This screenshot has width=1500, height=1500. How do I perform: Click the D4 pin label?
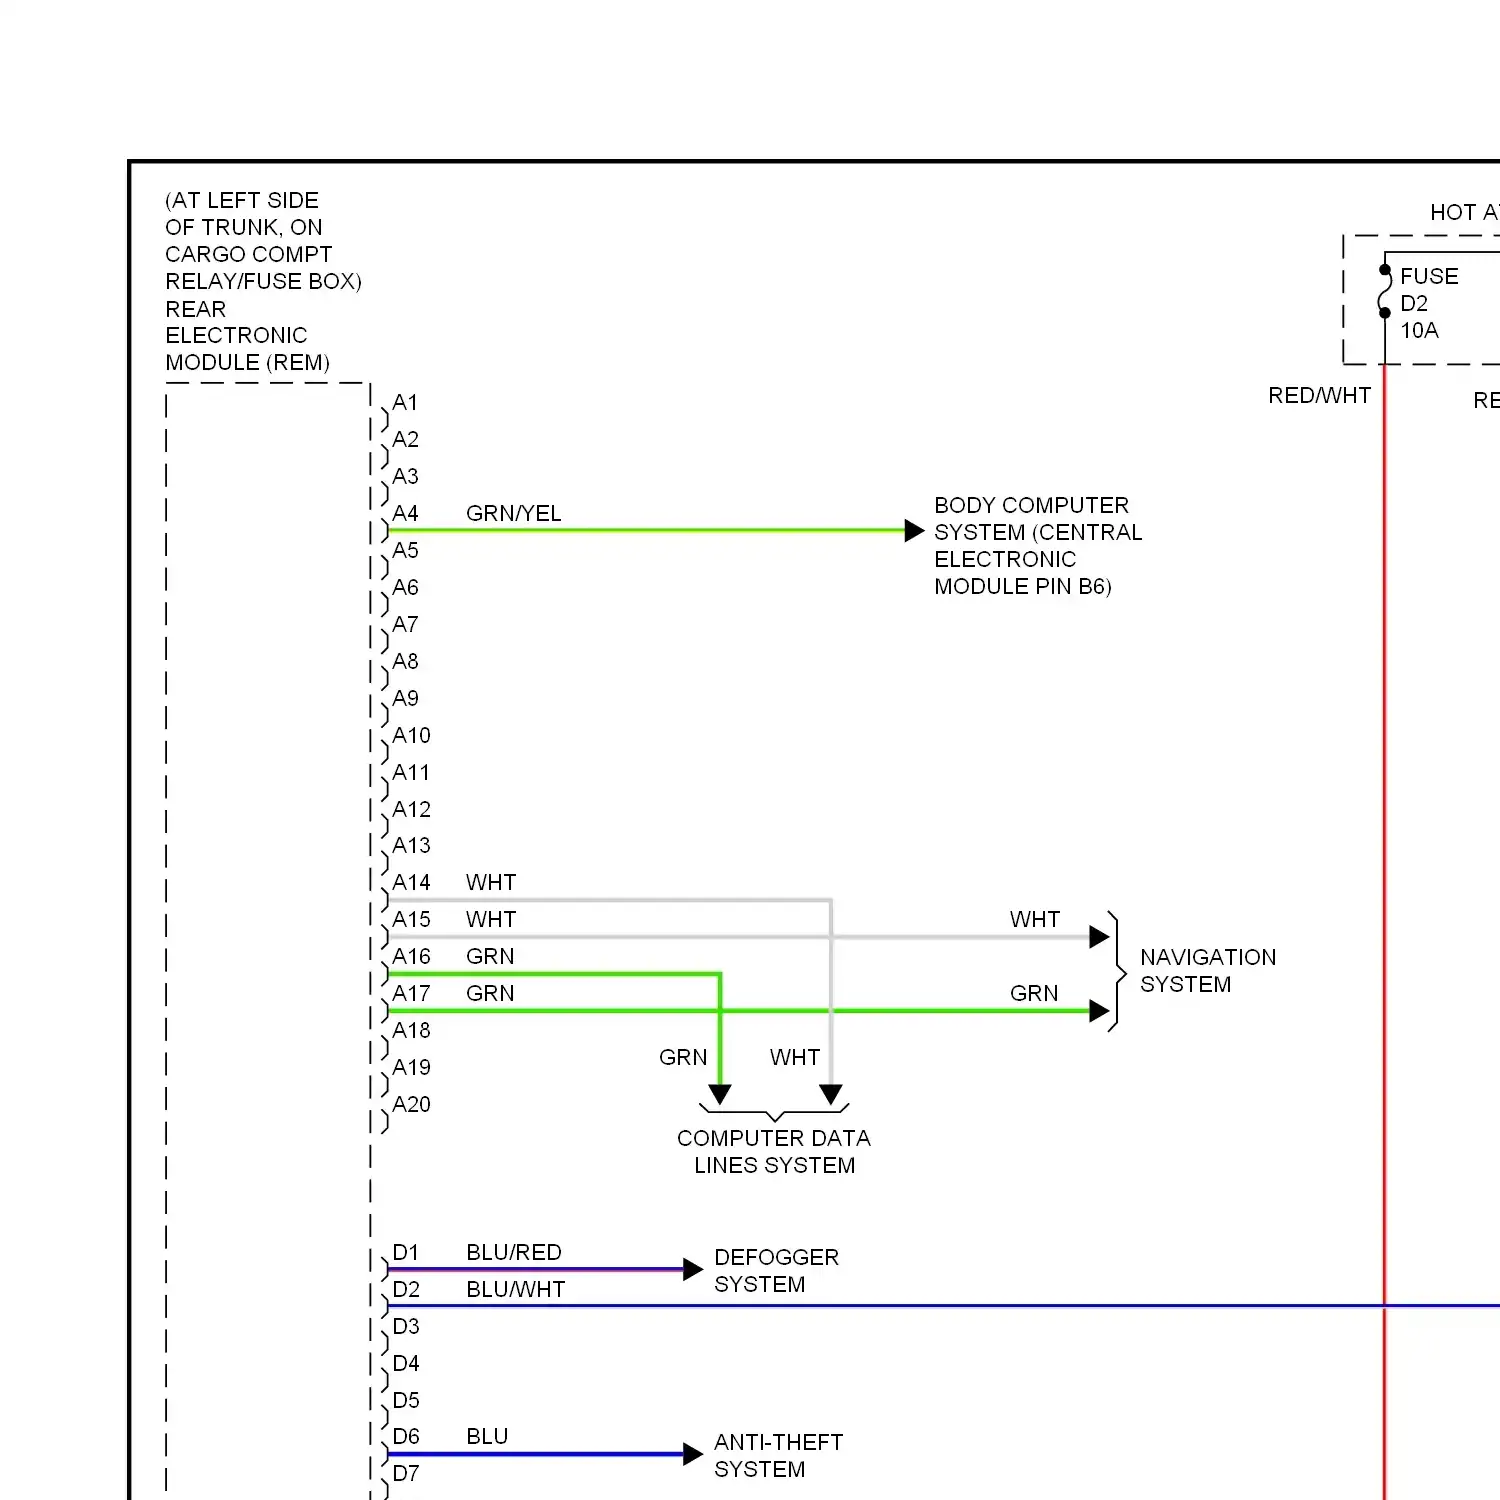pyautogui.click(x=406, y=1364)
